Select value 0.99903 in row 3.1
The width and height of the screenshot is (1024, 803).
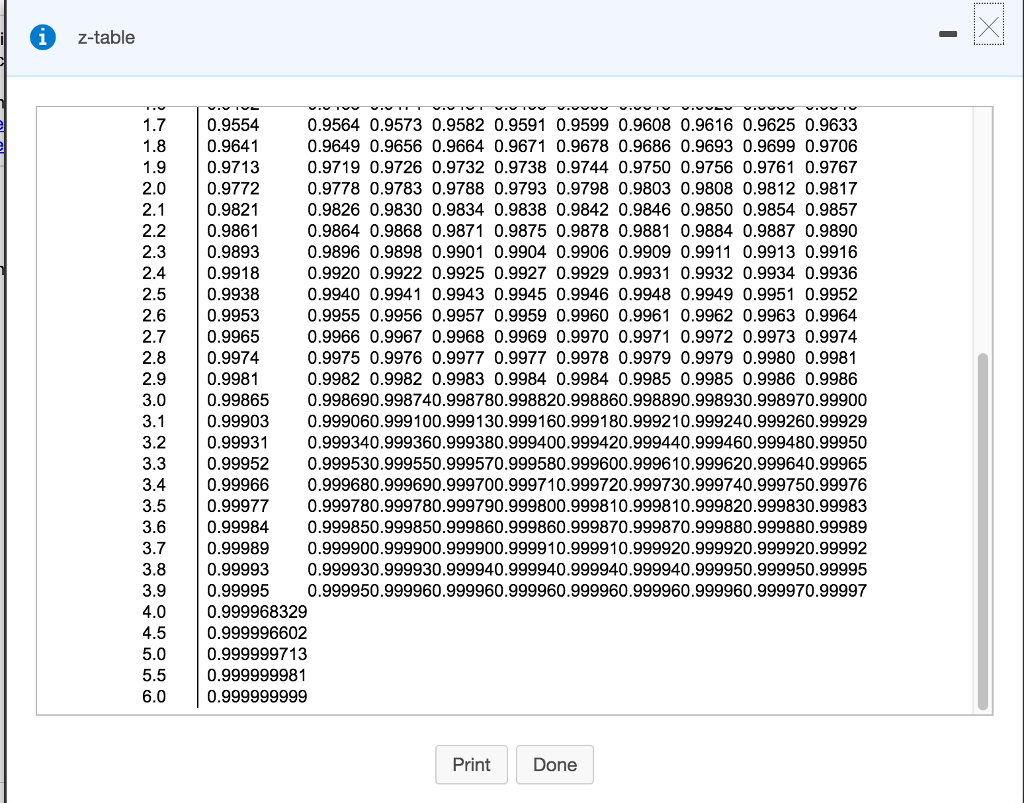click(x=238, y=422)
